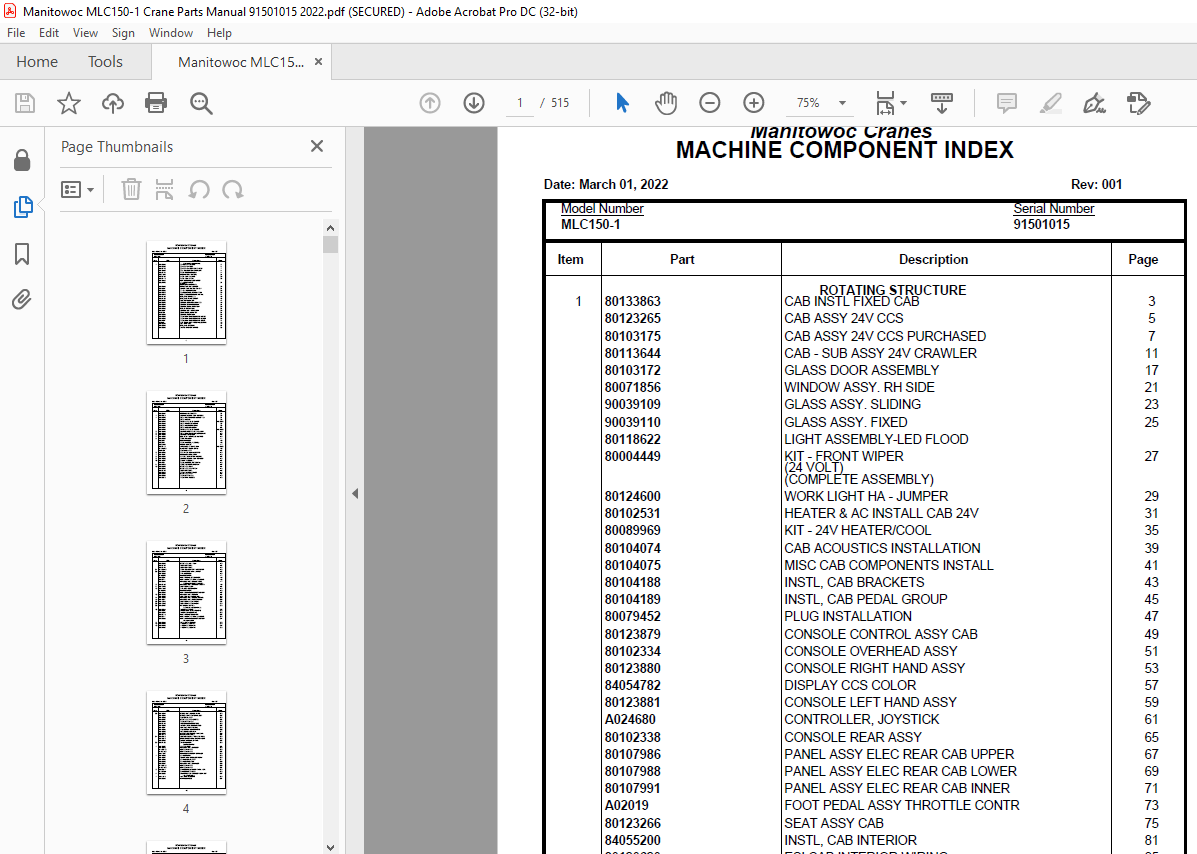Open the Edit menu
The height and width of the screenshot is (854, 1197).
click(x=49, y=33)
